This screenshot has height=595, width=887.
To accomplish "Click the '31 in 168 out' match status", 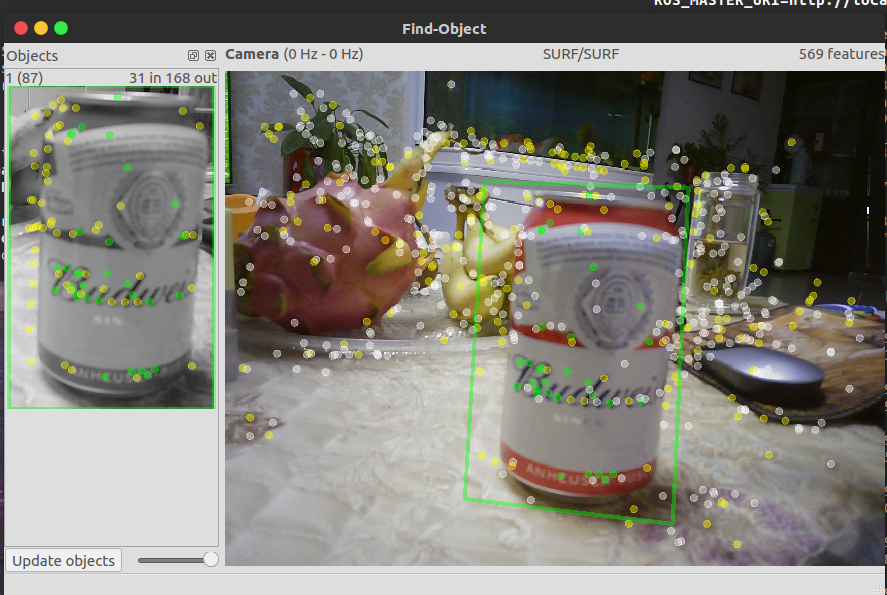I will (x=172, y=75).
